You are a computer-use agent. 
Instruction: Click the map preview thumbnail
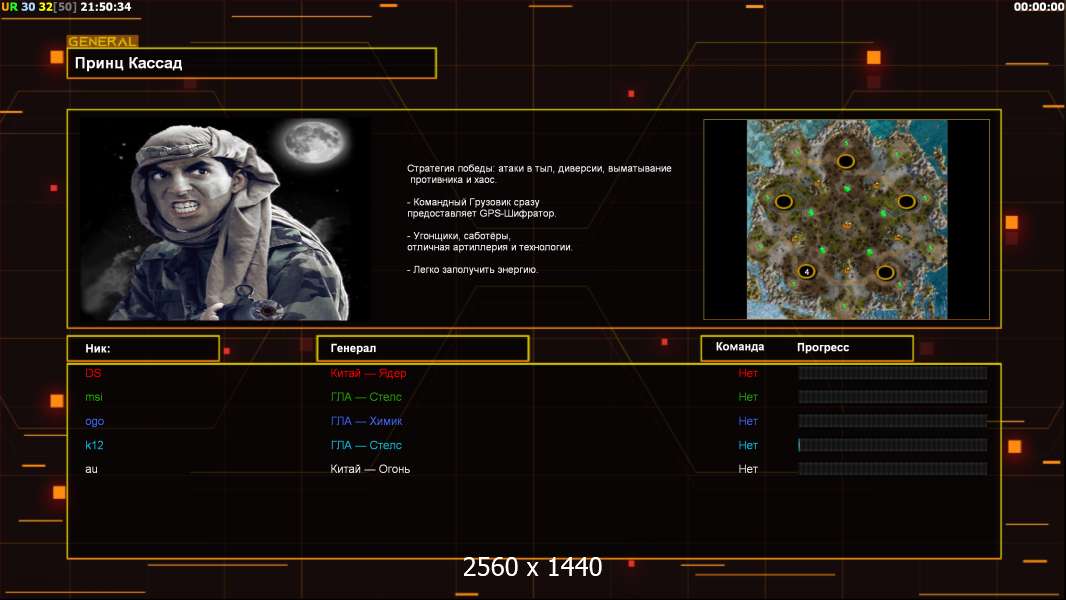tap(846, 219)
